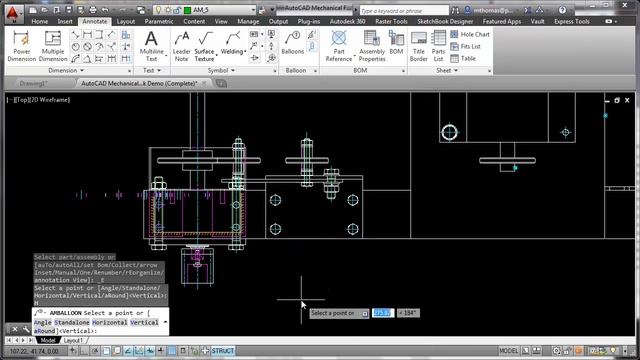
Task: Open the BOM database tool
Action: (396, 43)
